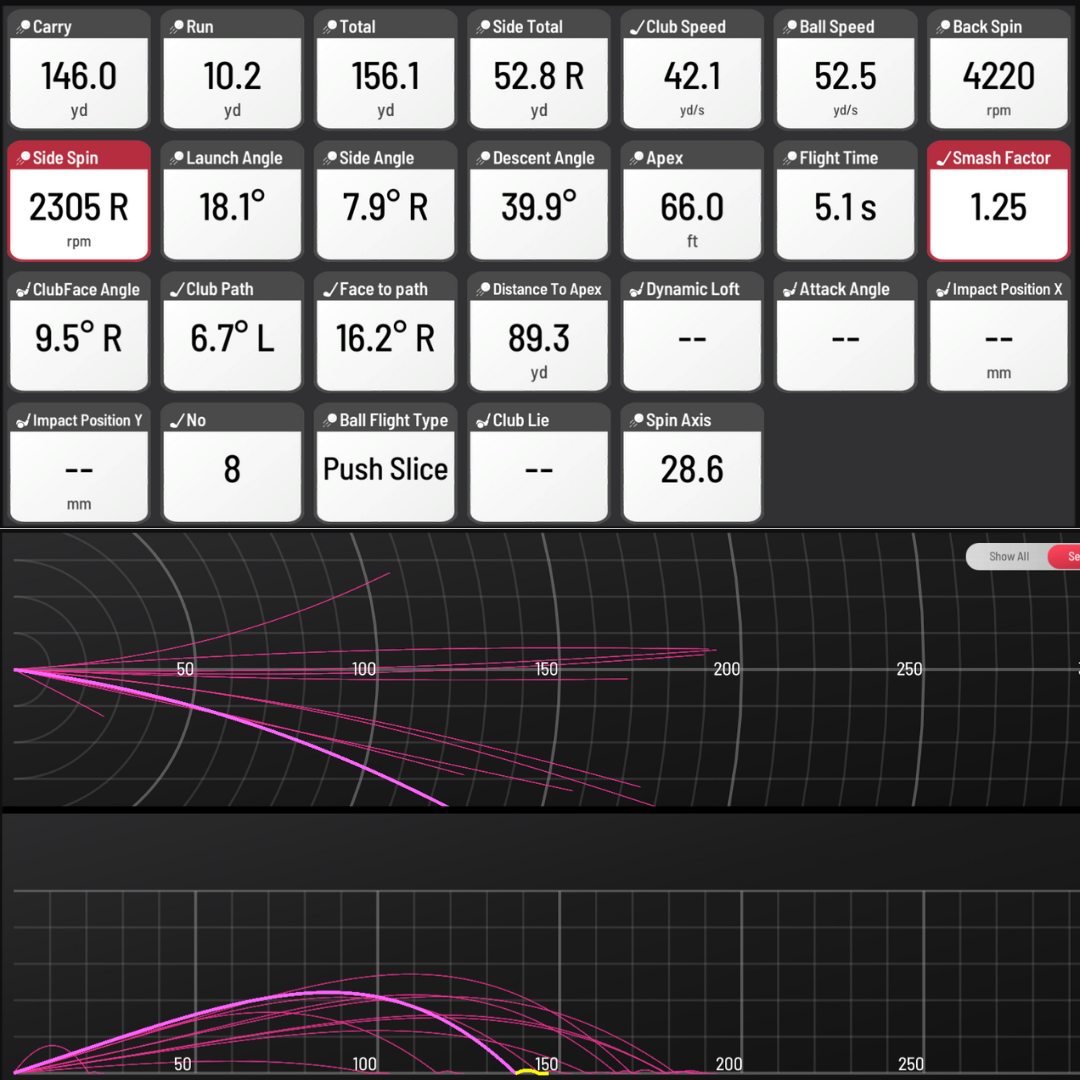Click the ball icon beside Flight Time

(x=790, y=158)
